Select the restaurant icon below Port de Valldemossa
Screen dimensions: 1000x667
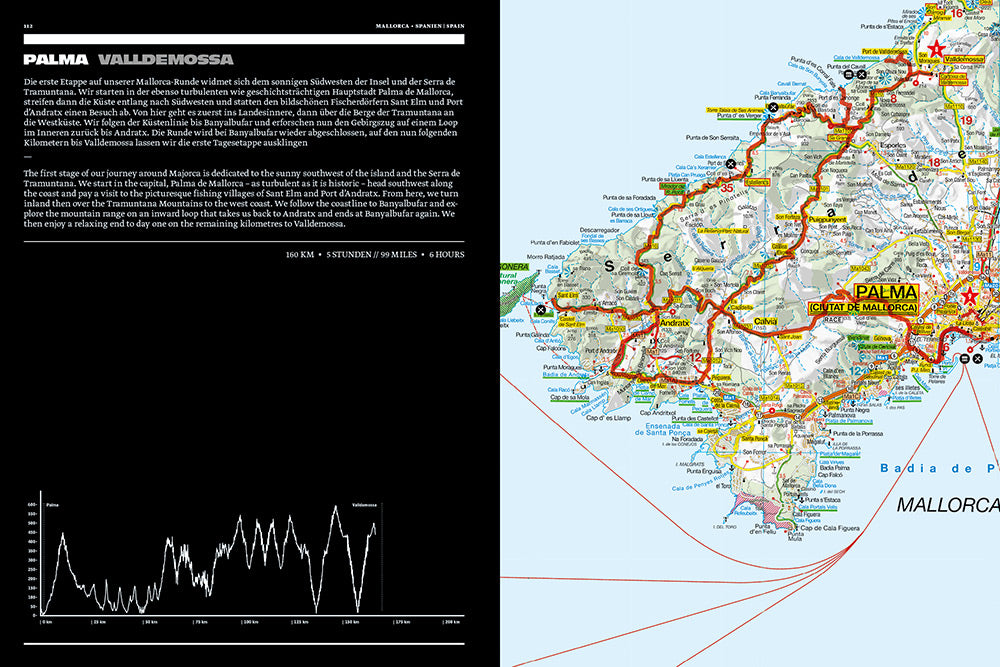click(x=862, y=74)
